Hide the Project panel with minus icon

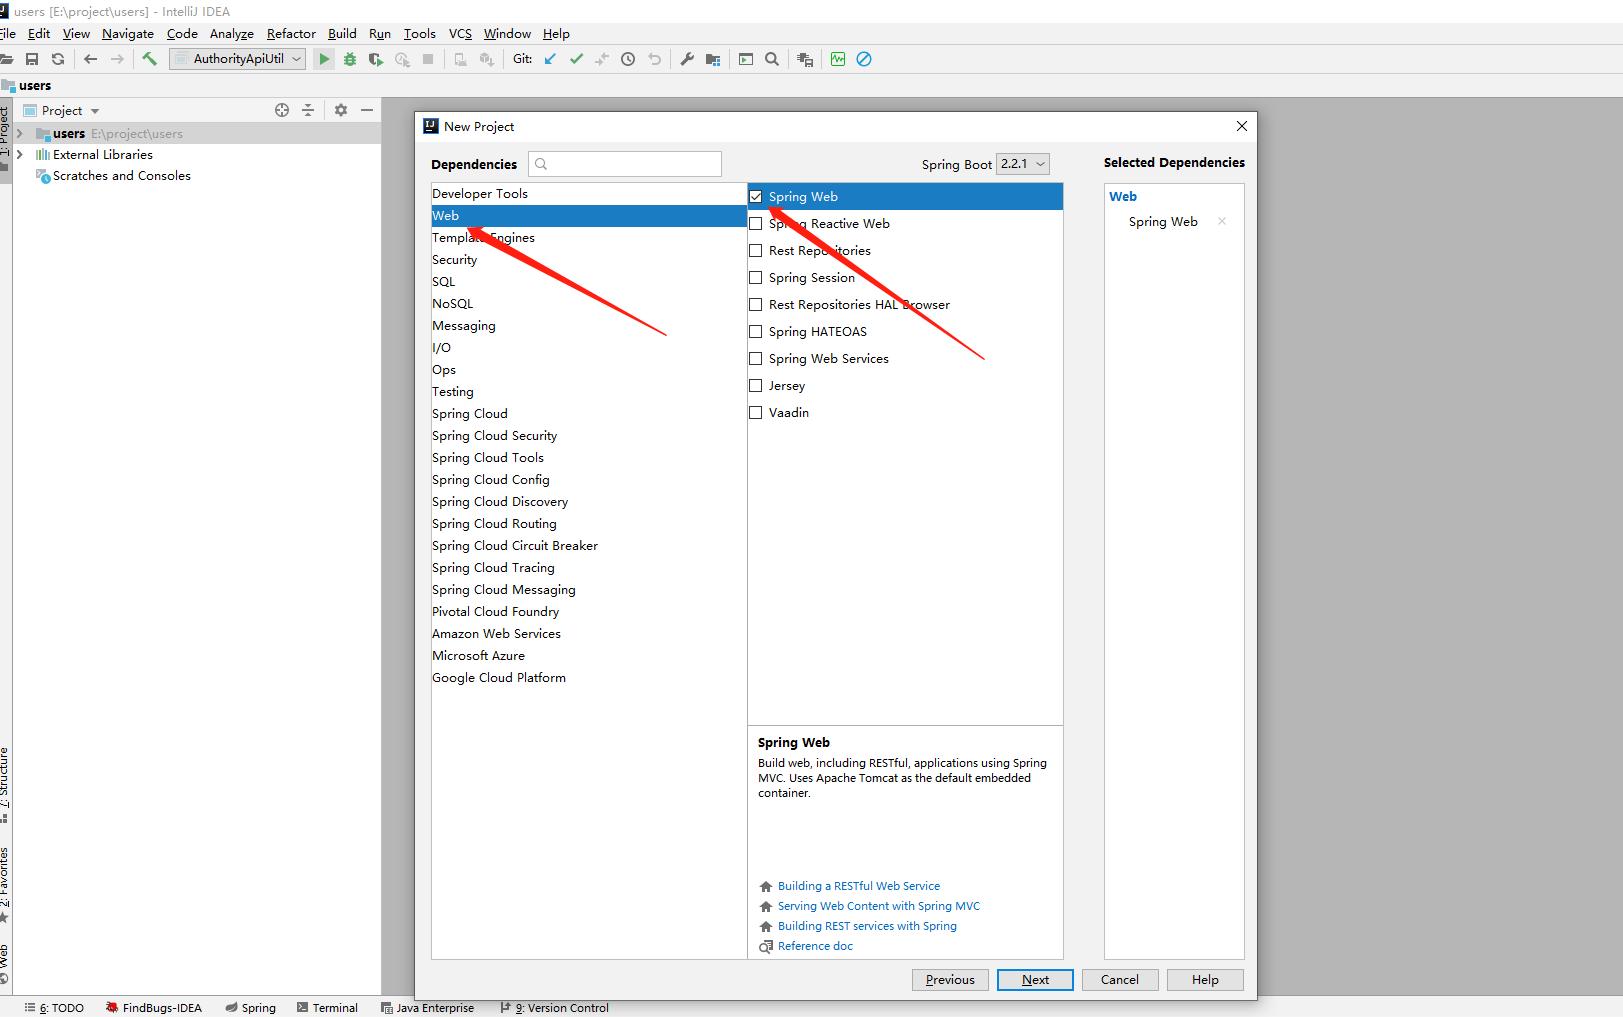pyautogui.click(x=367, y=110)
